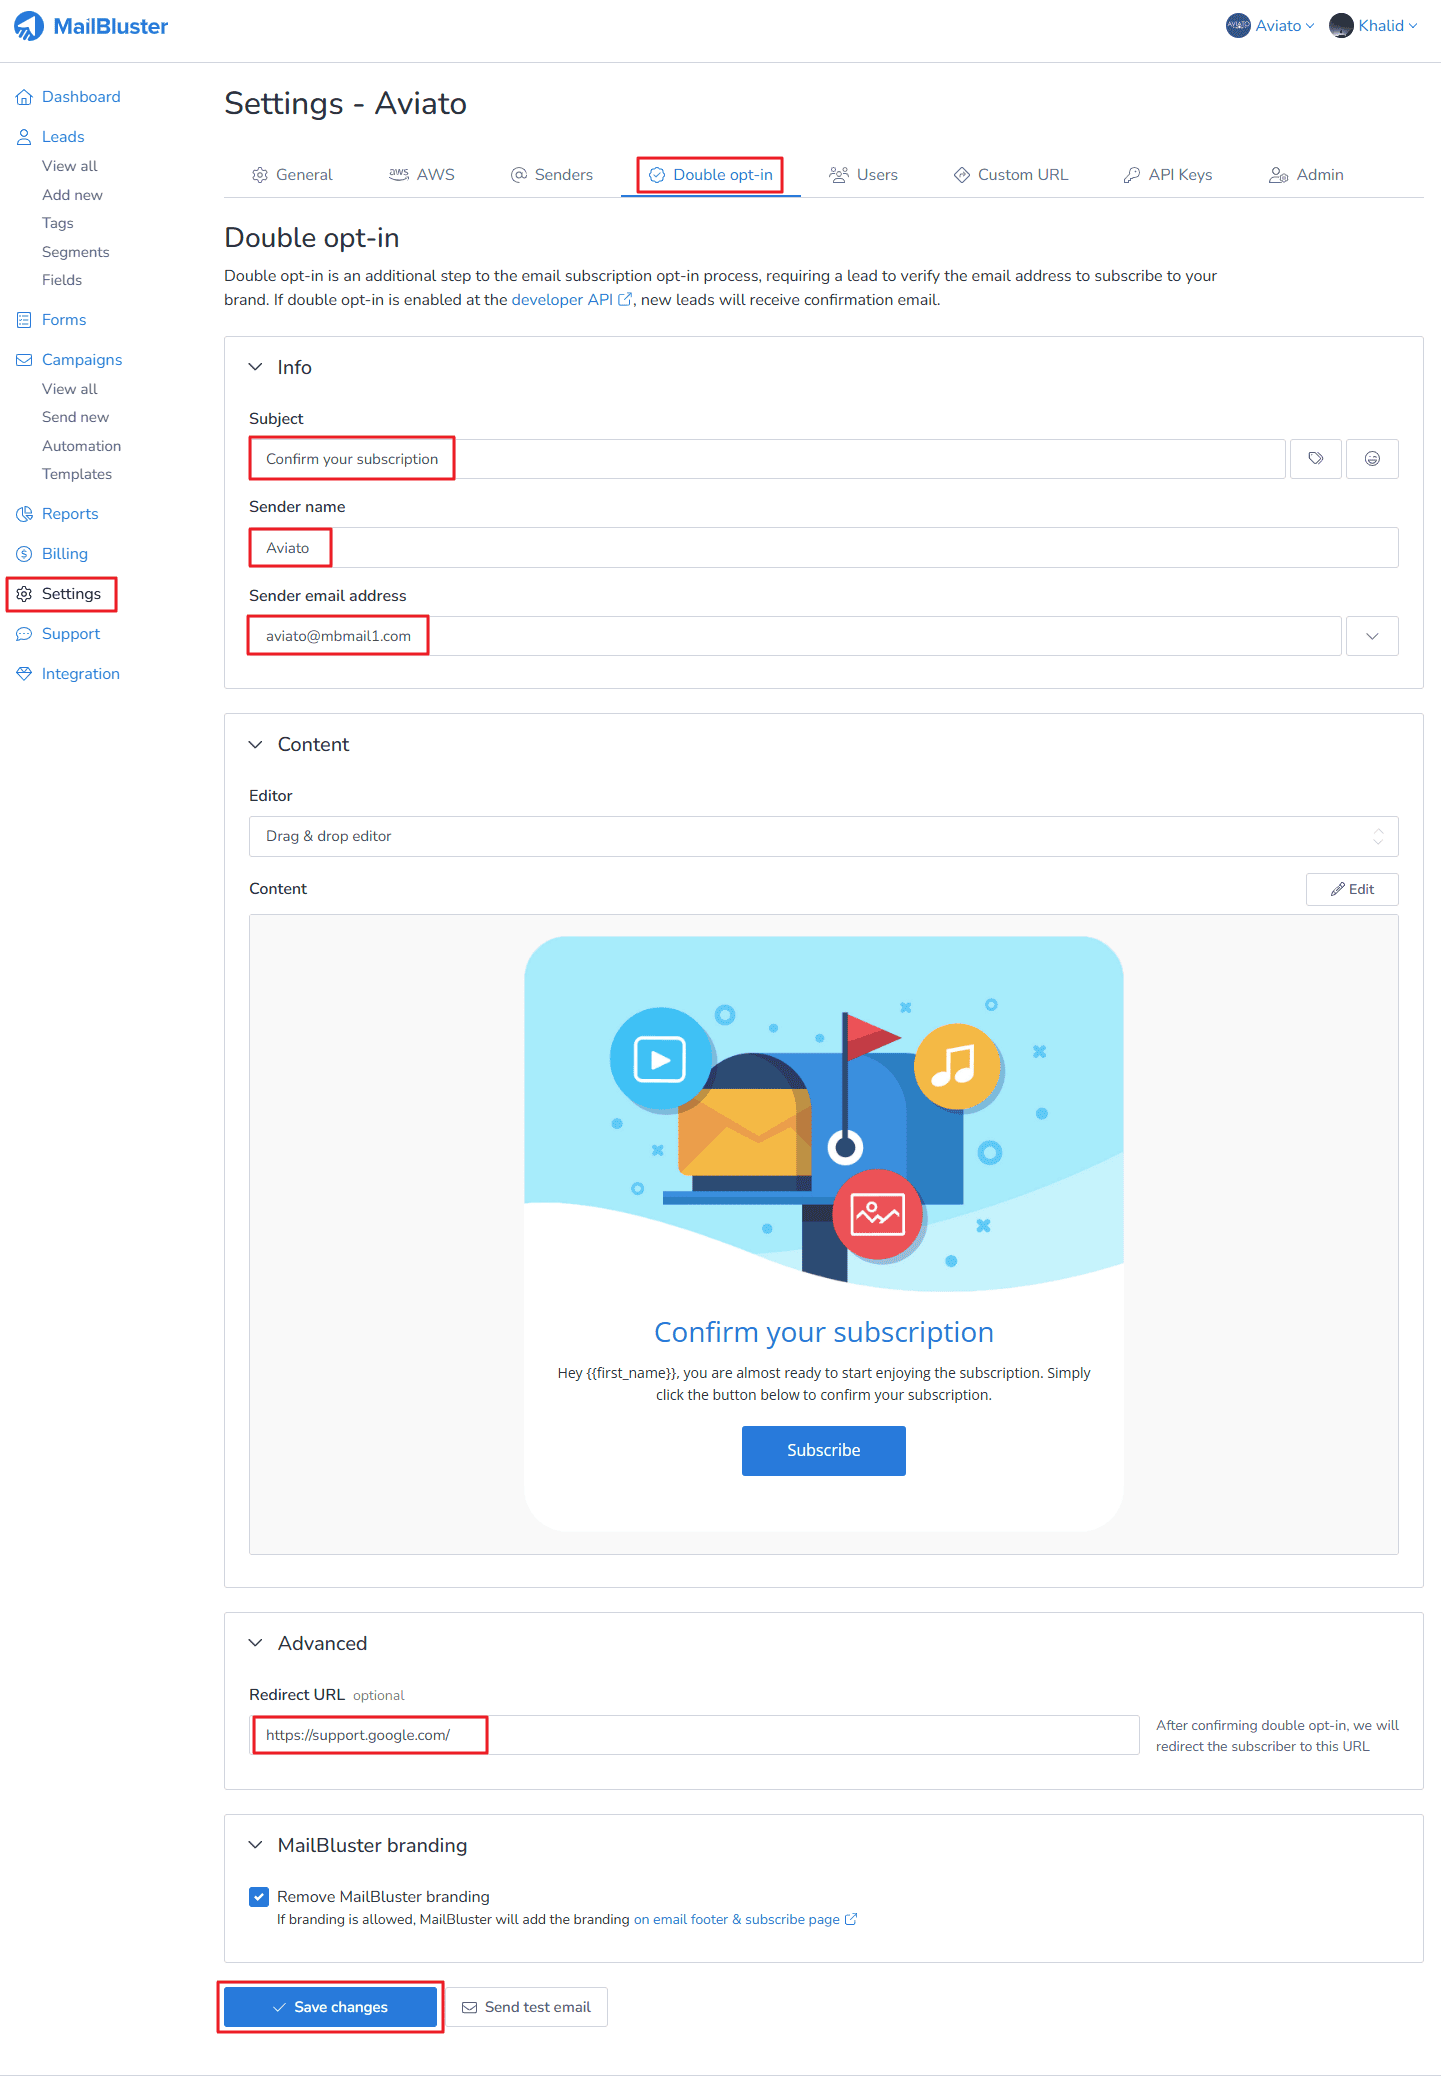Open Integration in the sidebar

point(80,674)
